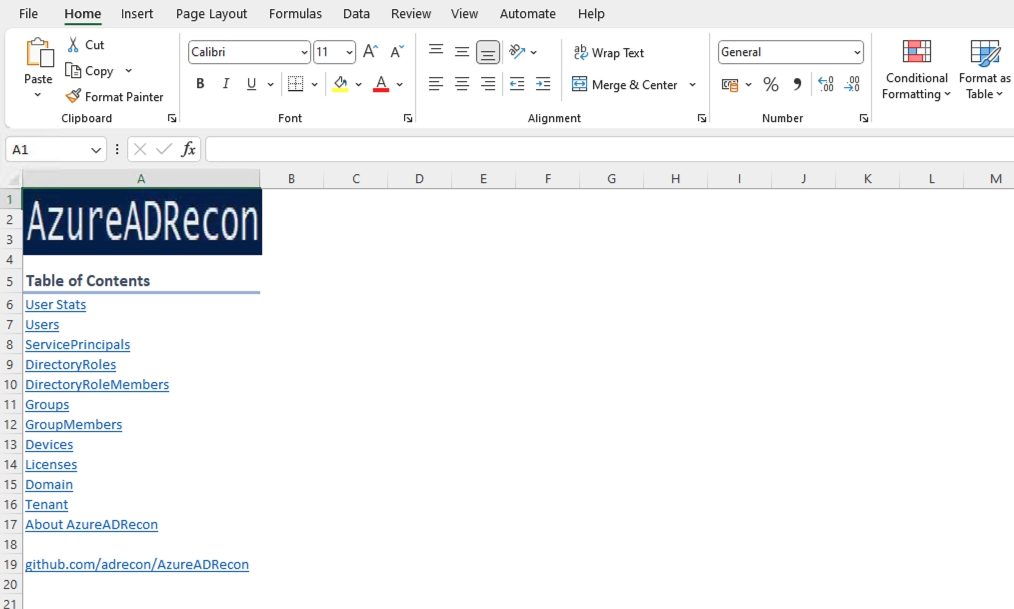Click the Cut scissors icon
Viewport: 1014px width, 609px height.
(73, 45)
